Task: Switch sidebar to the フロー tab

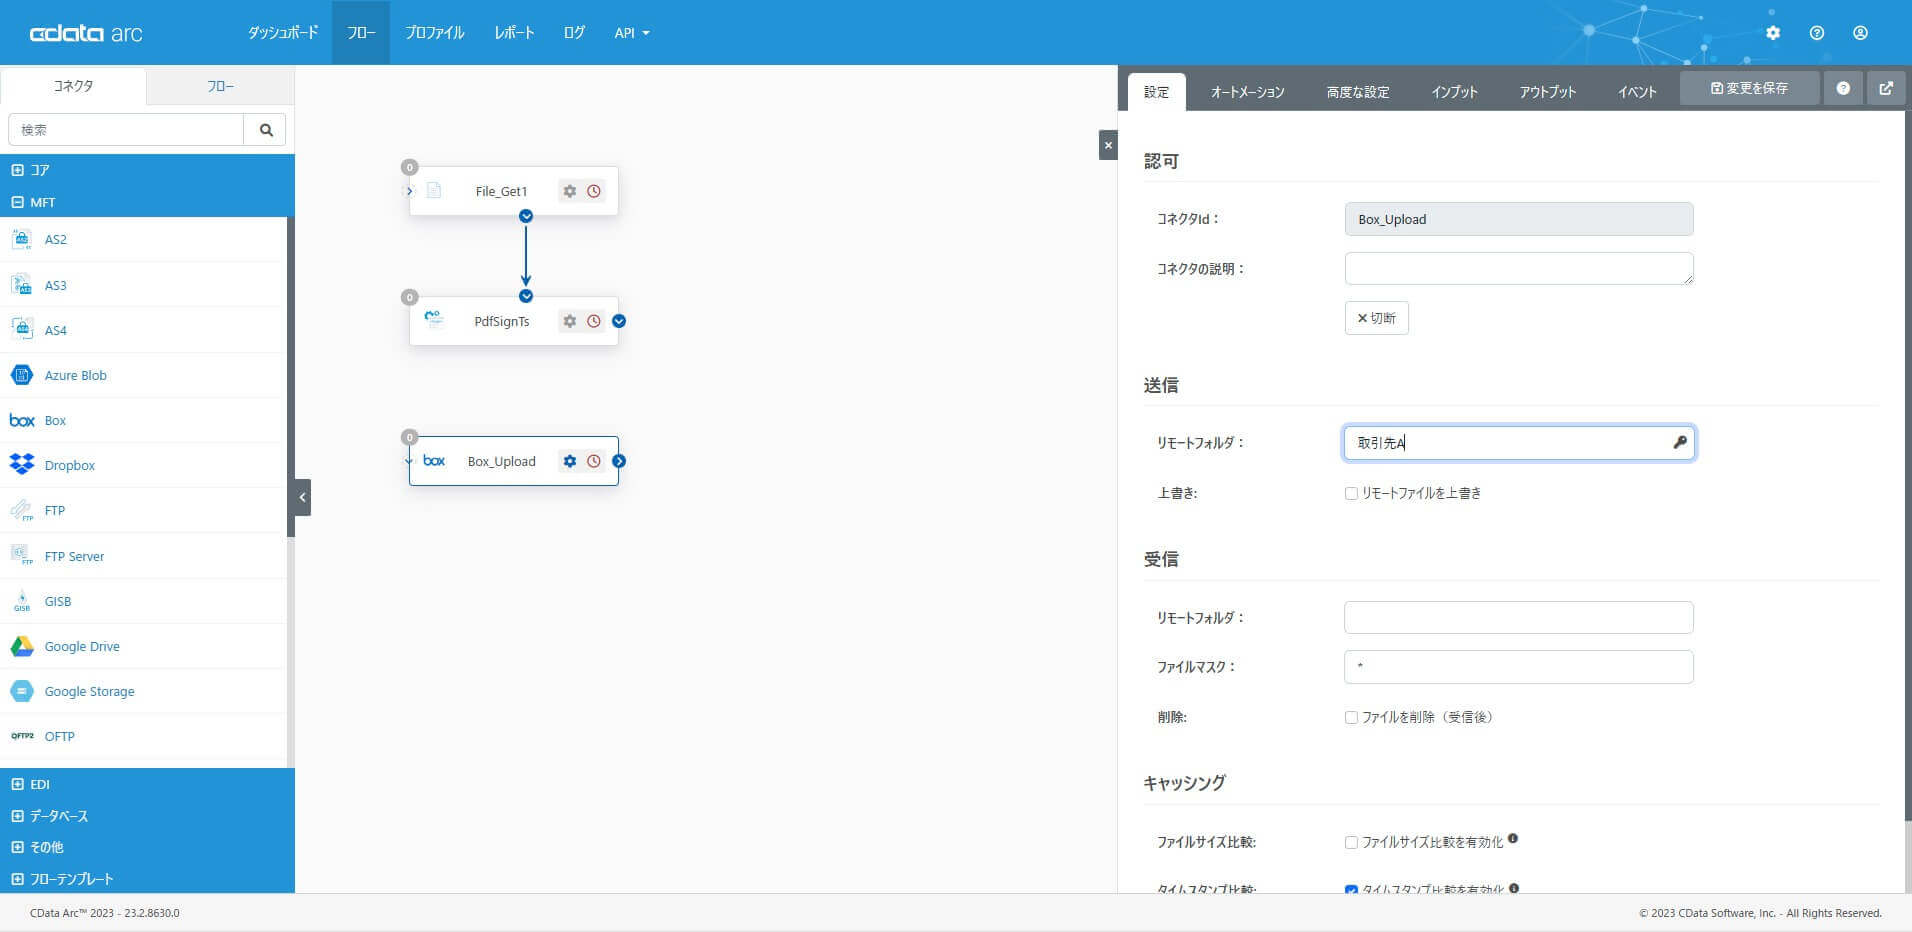Action: [x=221, y=86]
